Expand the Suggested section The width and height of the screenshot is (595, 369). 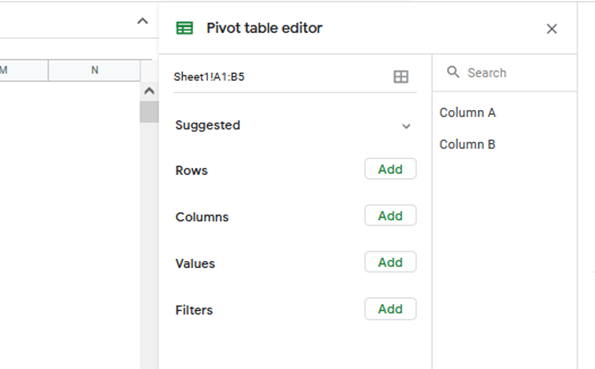click(406, 126)
